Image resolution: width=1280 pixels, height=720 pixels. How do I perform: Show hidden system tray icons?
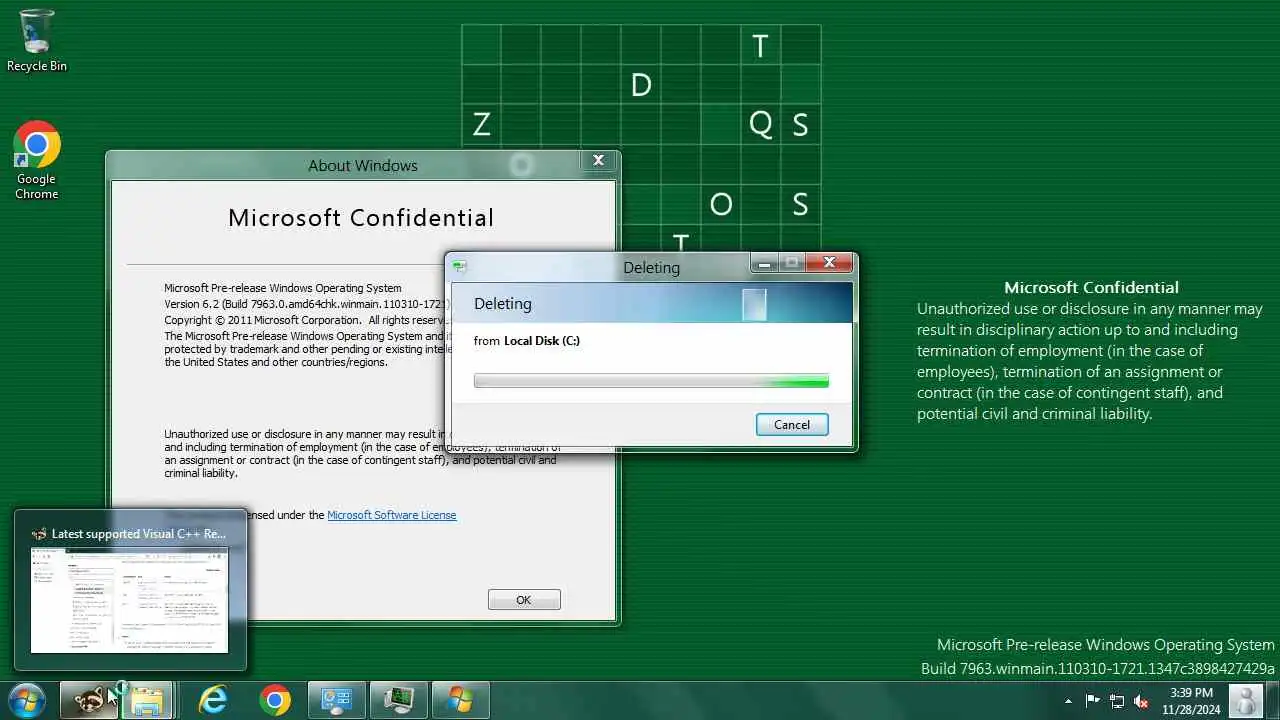(x=1068, y=701)
